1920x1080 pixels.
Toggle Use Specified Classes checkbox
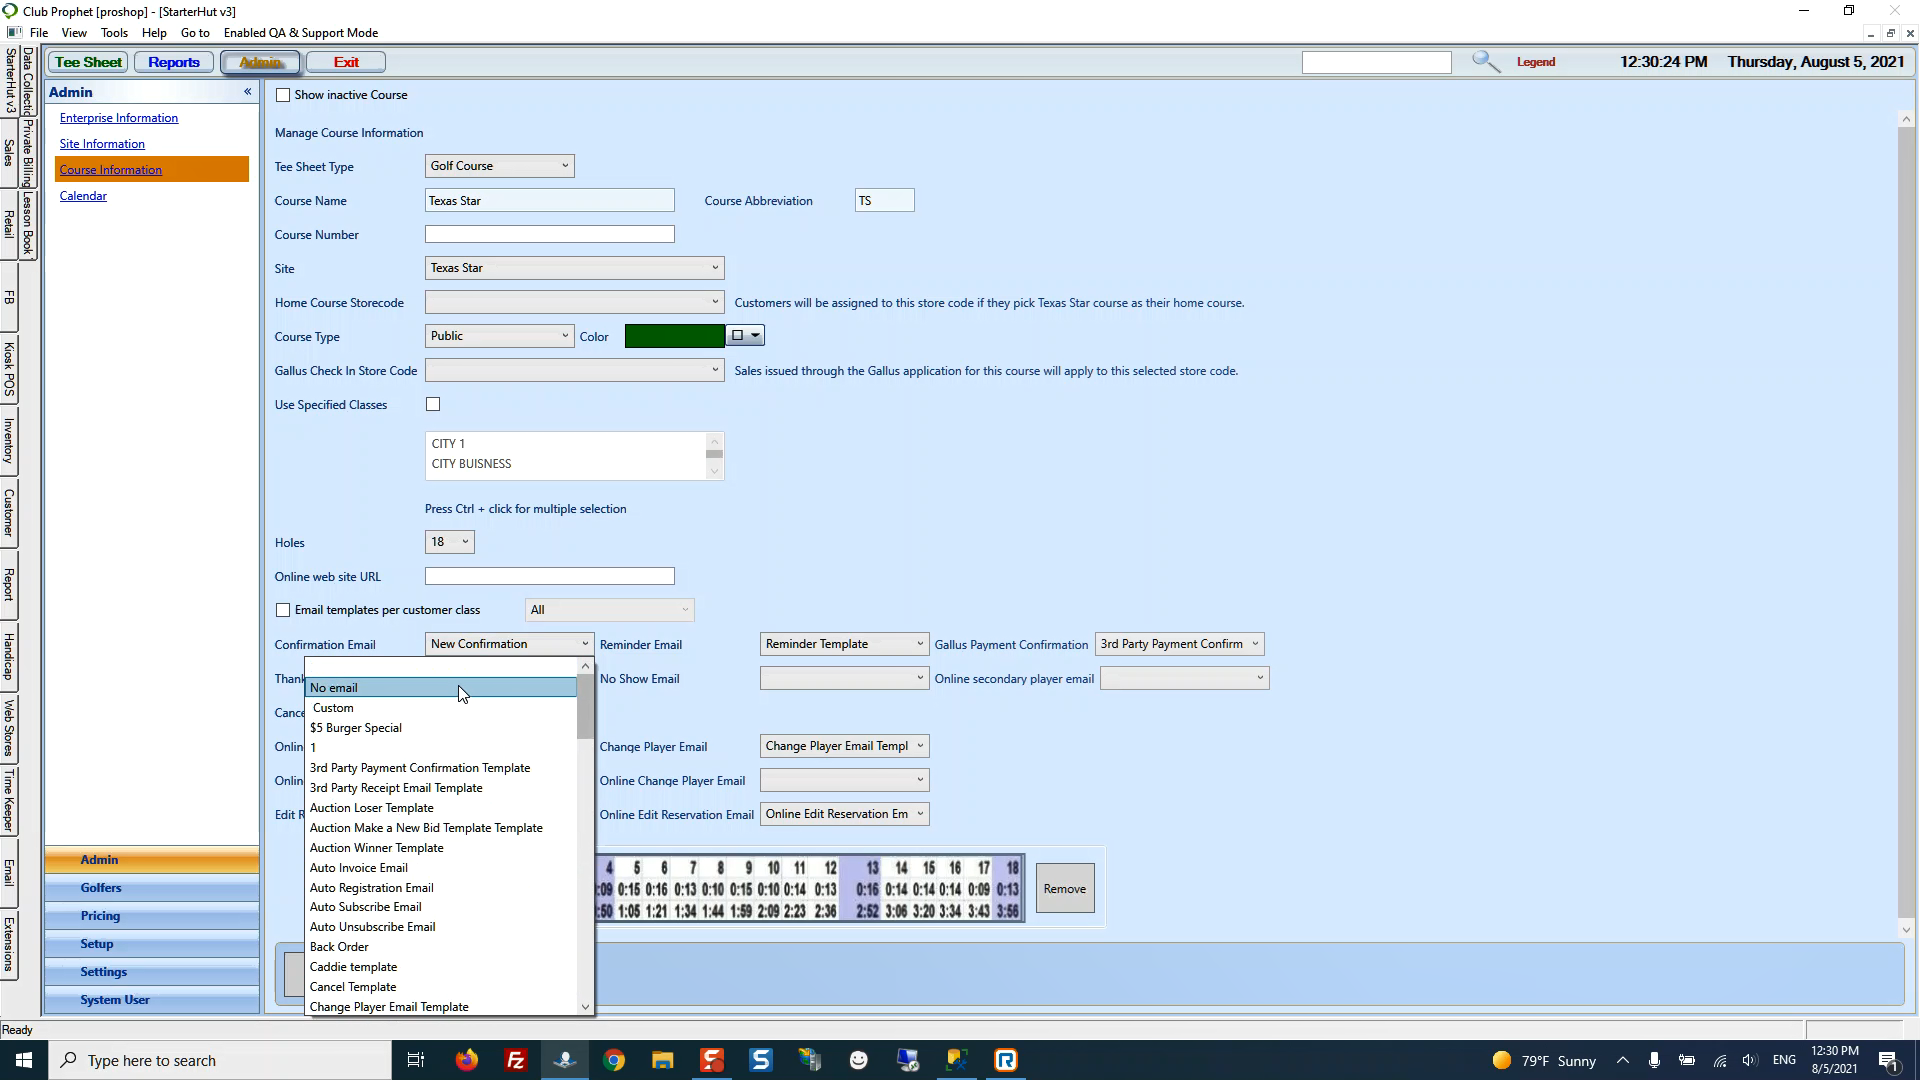click(x=433, y=404)
